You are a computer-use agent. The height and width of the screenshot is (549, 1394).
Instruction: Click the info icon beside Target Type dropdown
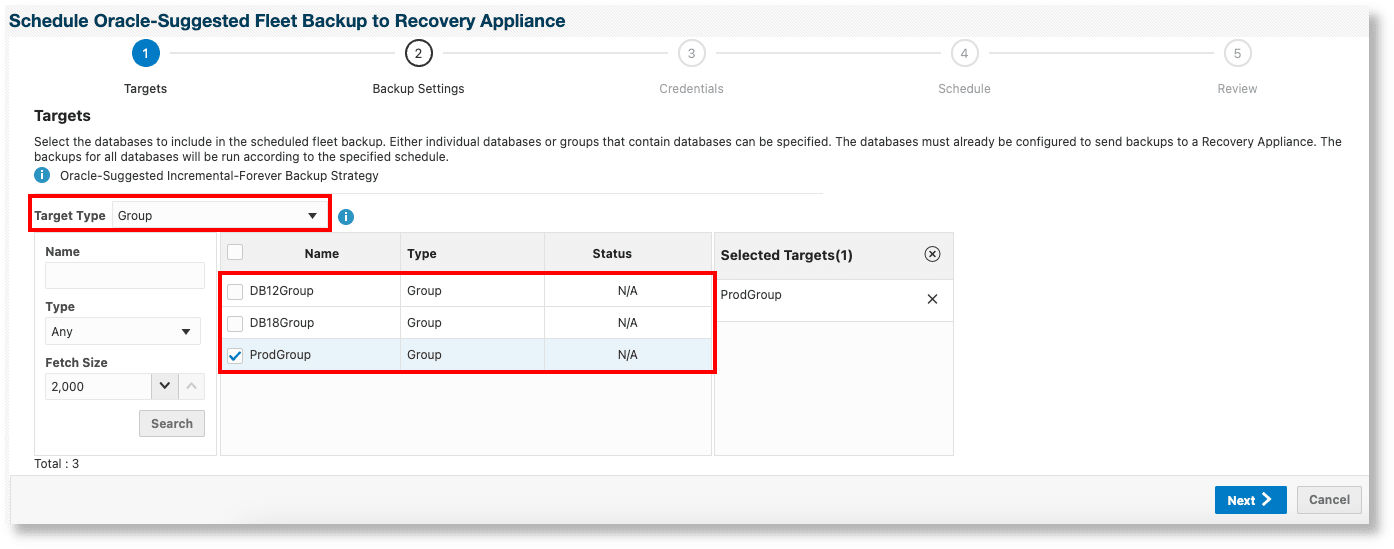point(346,217)
